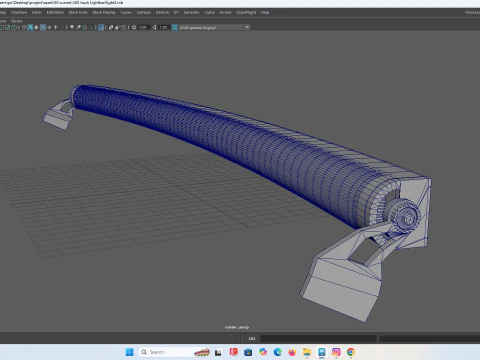Open Task View from the taskbar
Image resolution: width=480 pixels, height=360 pixels.
(218, 352)
